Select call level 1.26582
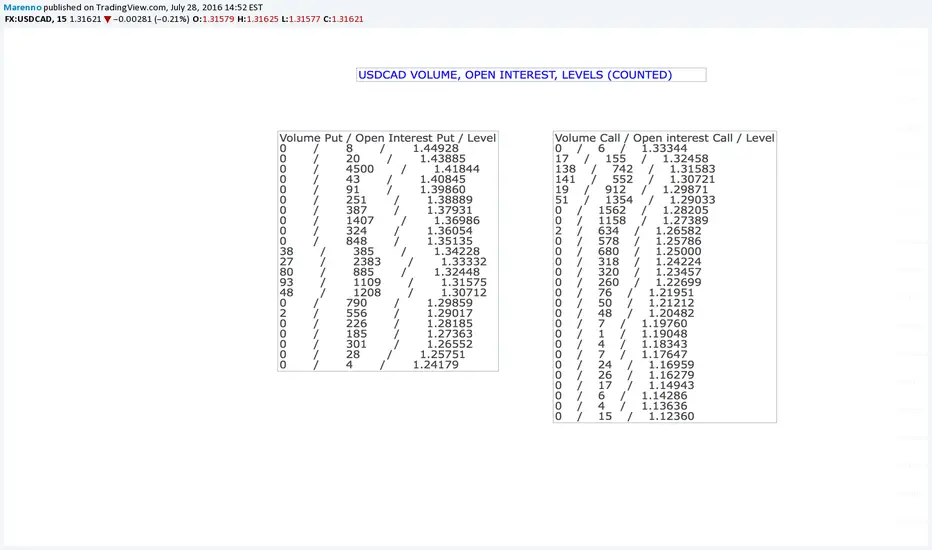932x550 pixels. [x=678, y=231]
